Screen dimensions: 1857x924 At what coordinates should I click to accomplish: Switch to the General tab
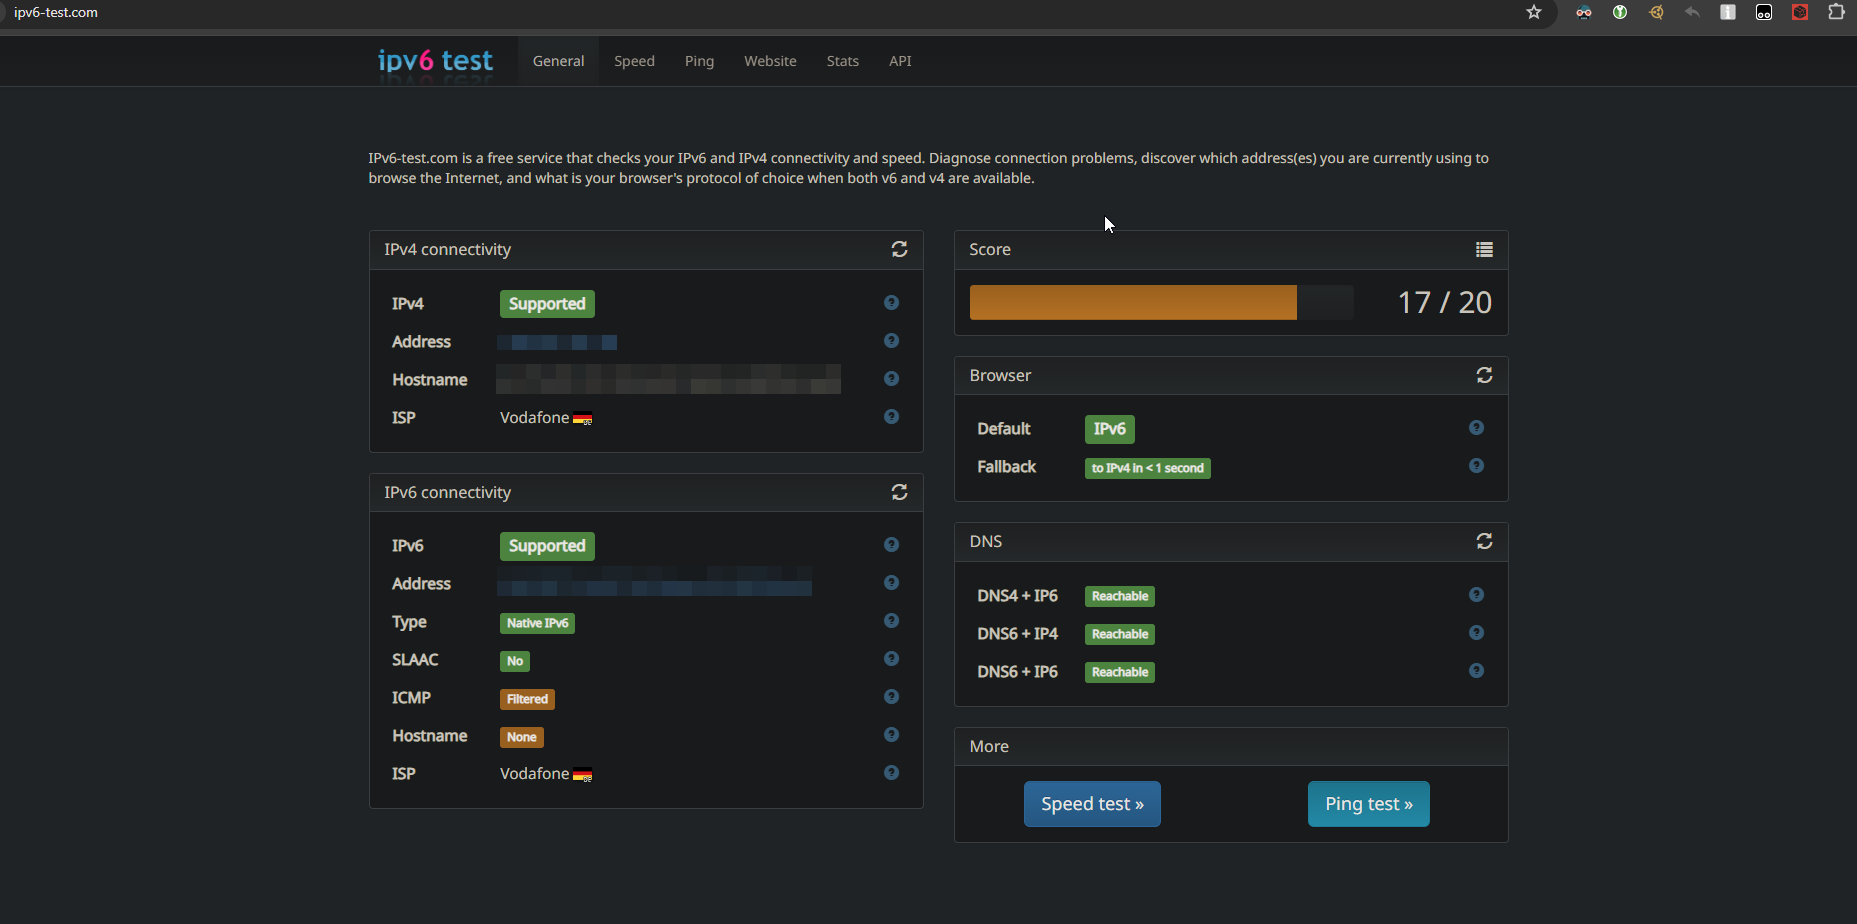[x=558, y=61]
